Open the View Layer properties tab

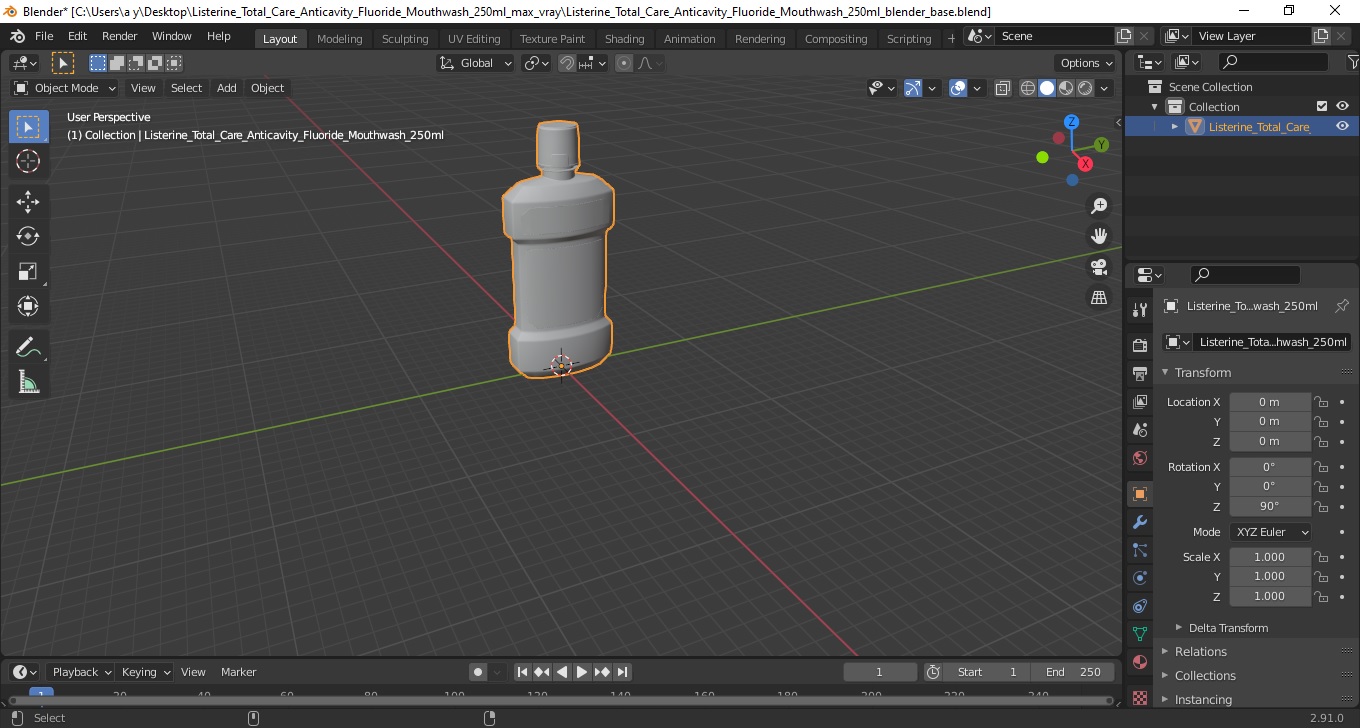pyautogui.click(x=1139, y=401)
